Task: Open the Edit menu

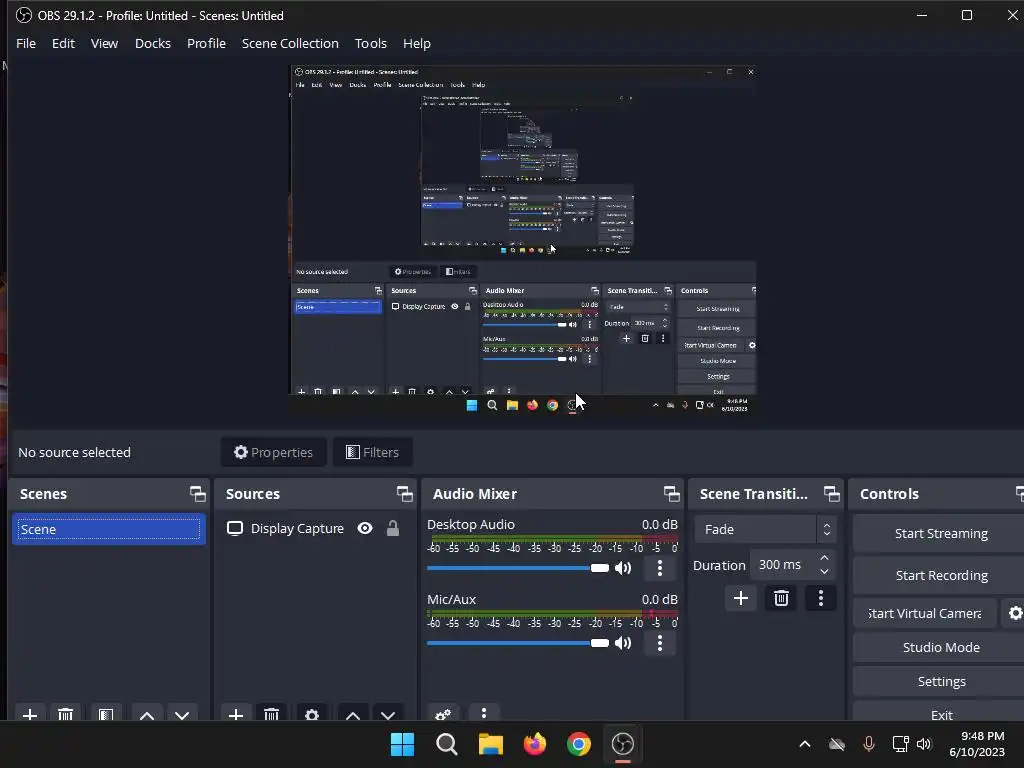Action: click(63, 43)
